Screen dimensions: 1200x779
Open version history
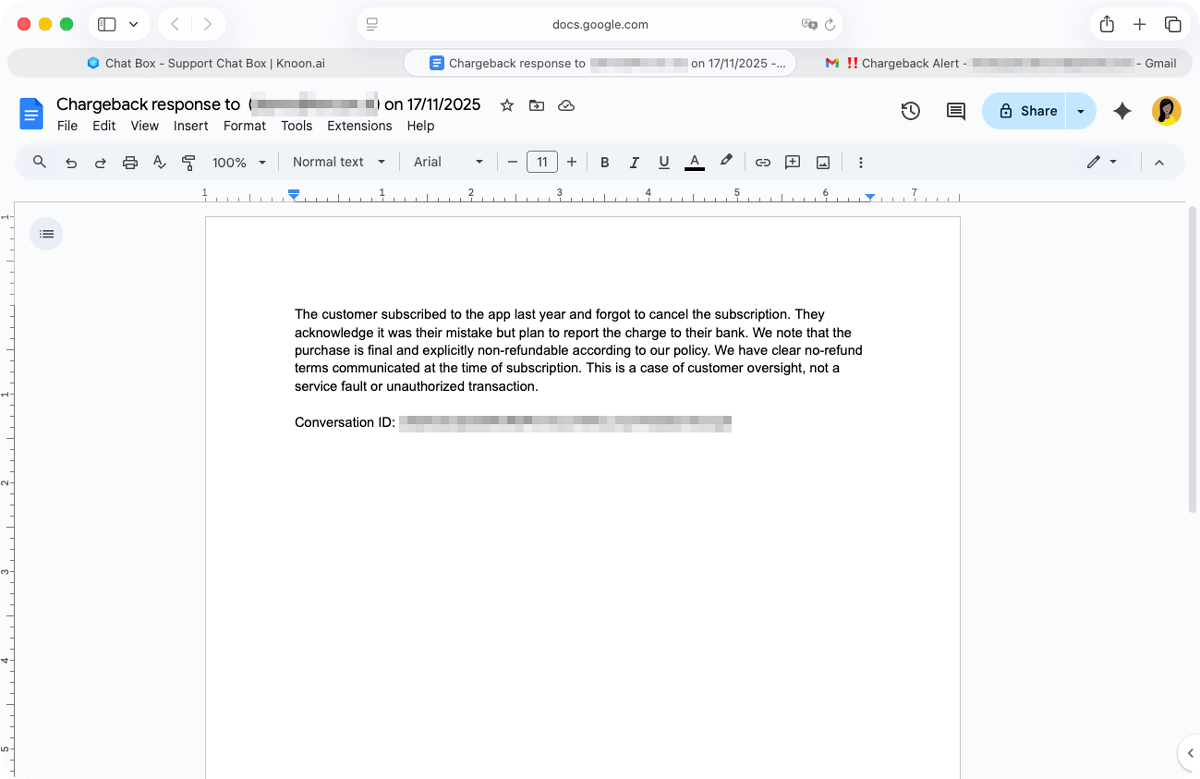(x=910, y=111)
